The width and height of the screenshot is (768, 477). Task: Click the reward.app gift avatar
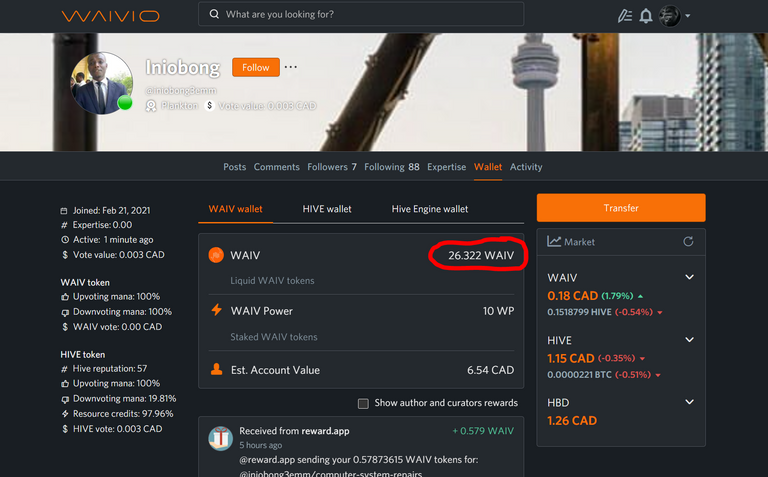point(220,438)
